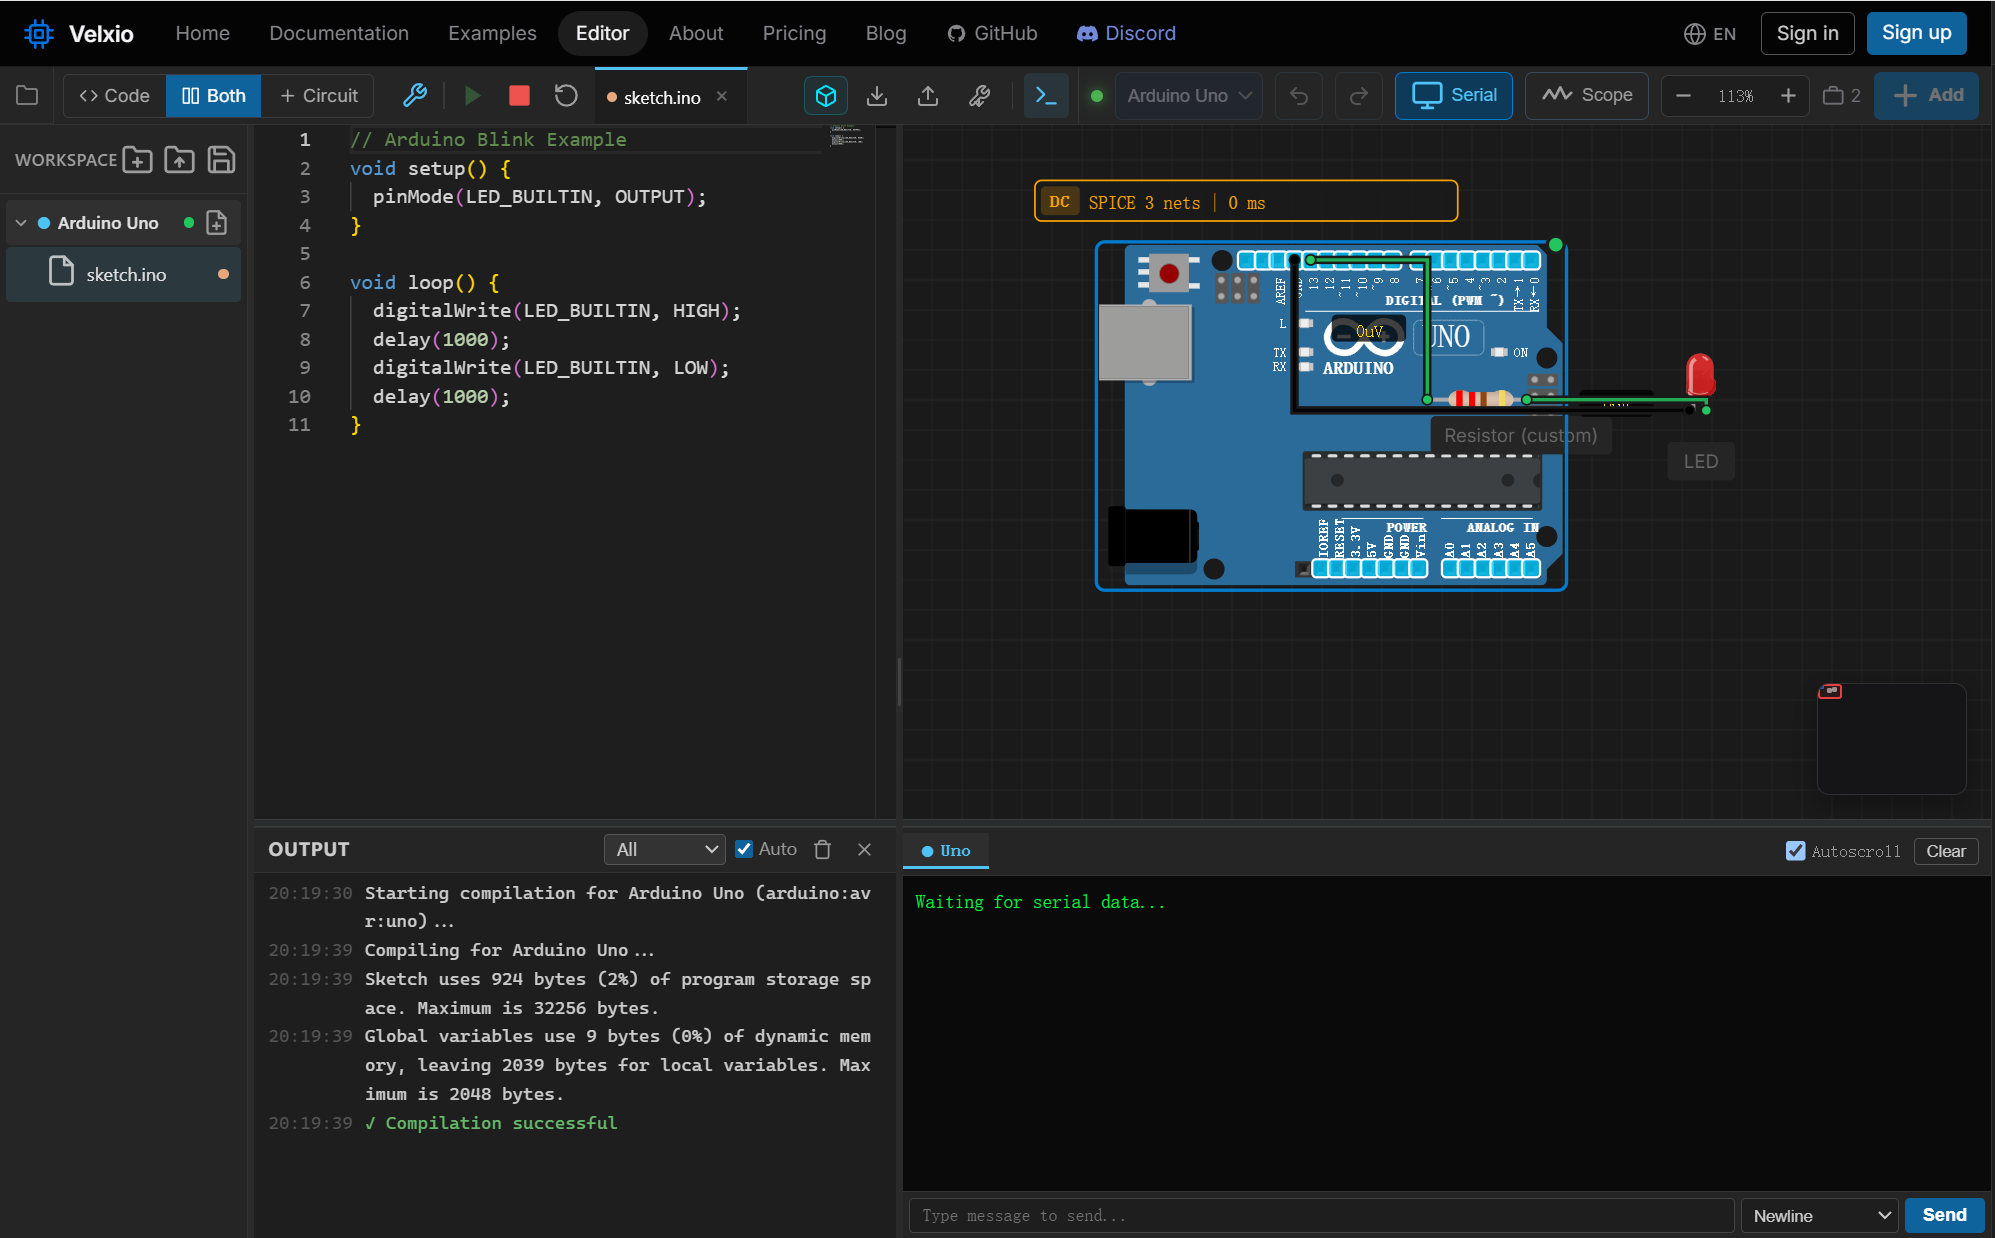This screenshot has height=1238, width=1995.
Task: Click the upload icon in the toolbar
Action: click(928, 95)
